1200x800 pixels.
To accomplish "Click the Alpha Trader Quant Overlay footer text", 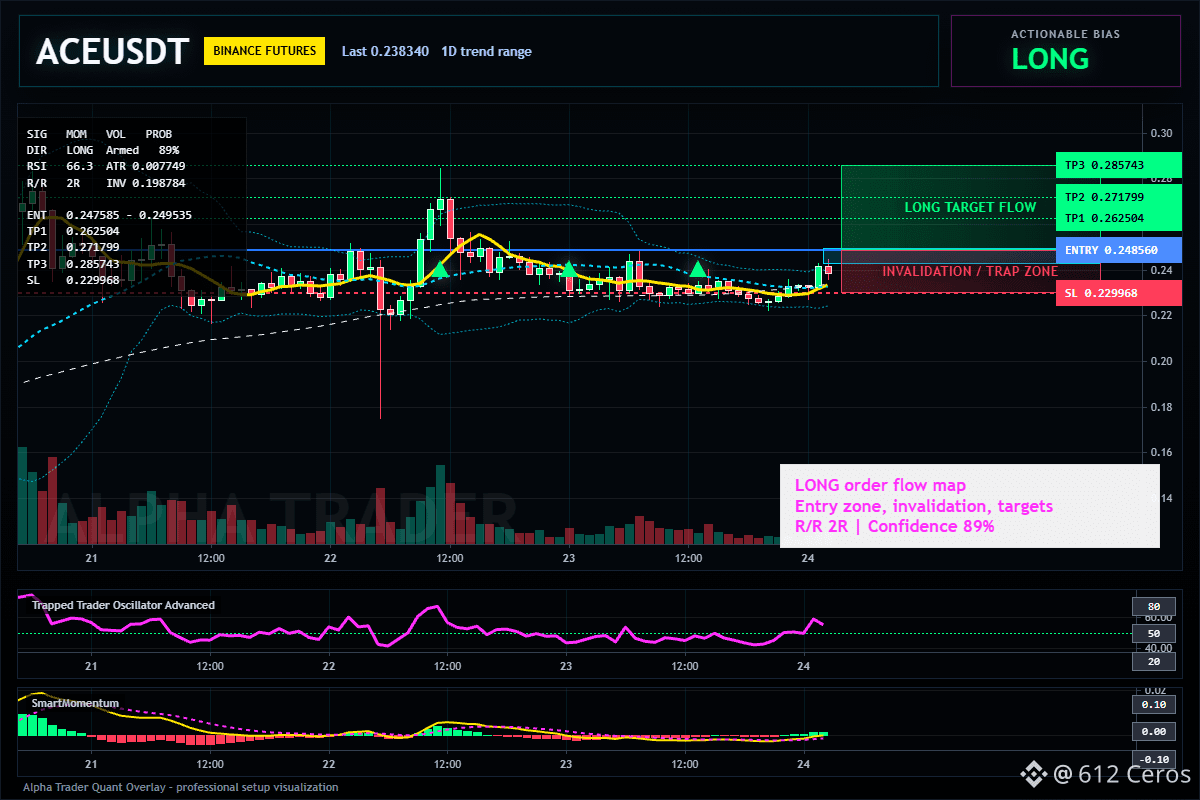I will [x=181, y=787].
